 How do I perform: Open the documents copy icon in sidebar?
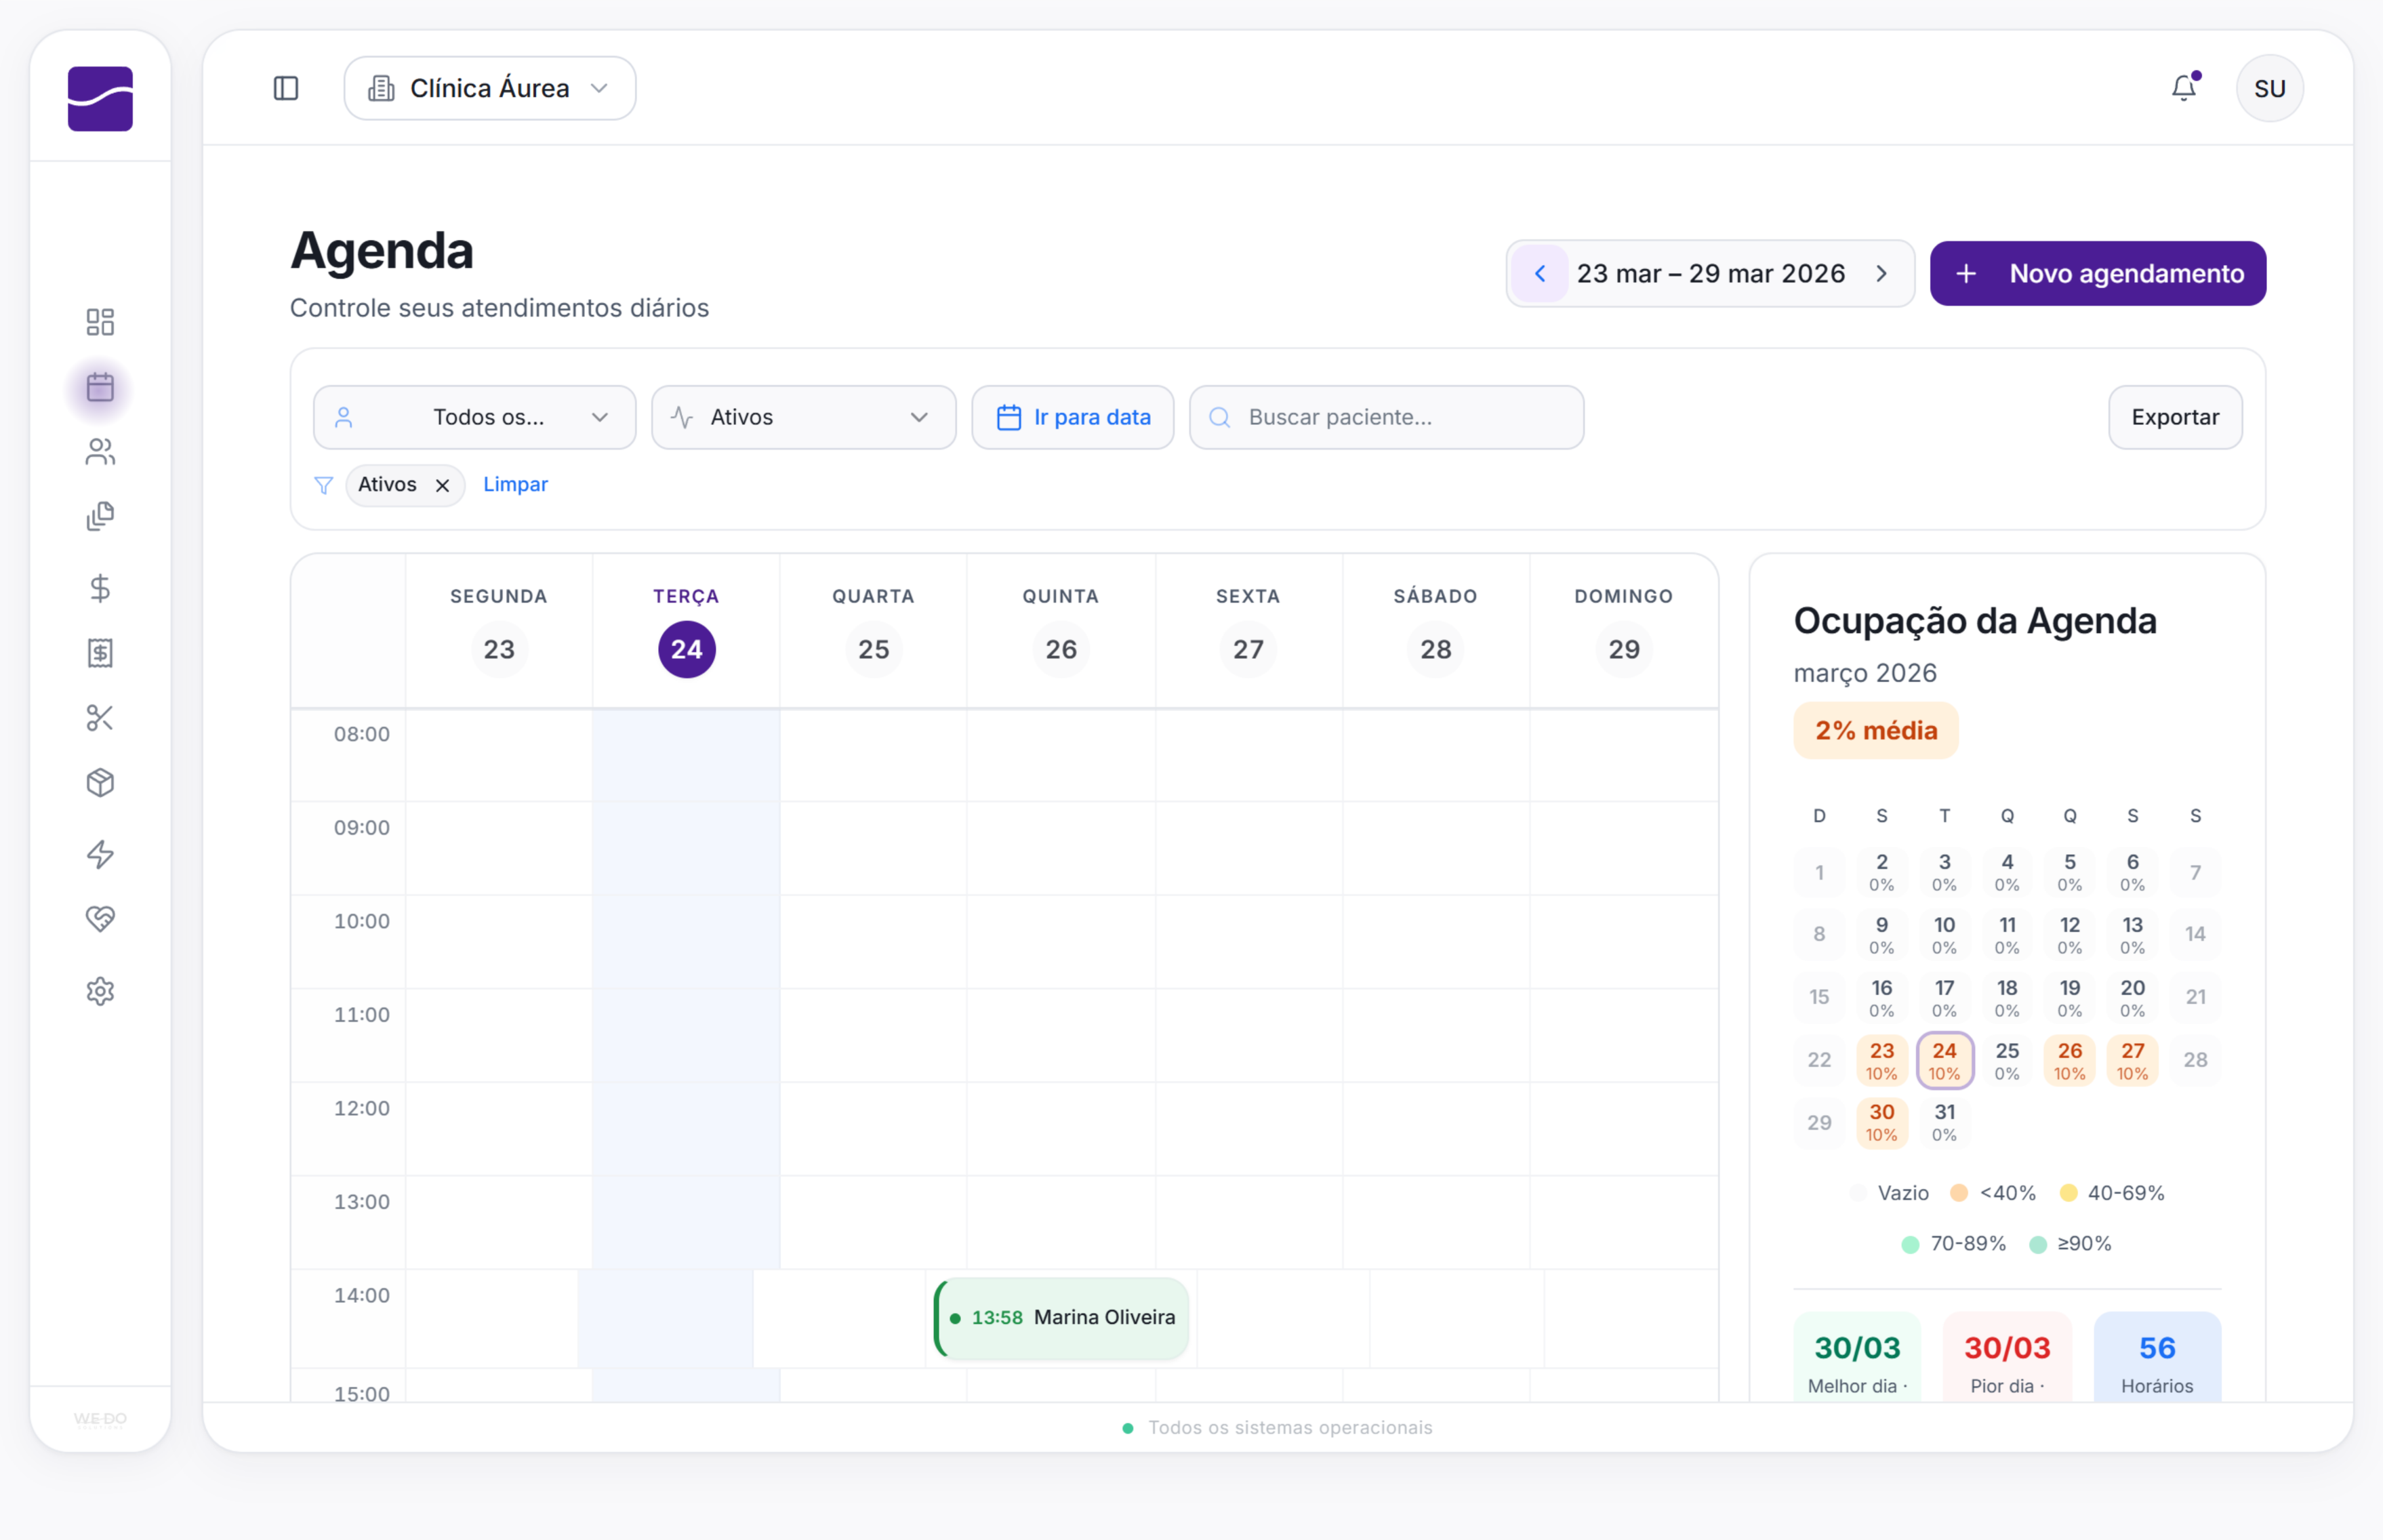coord(100,517)
